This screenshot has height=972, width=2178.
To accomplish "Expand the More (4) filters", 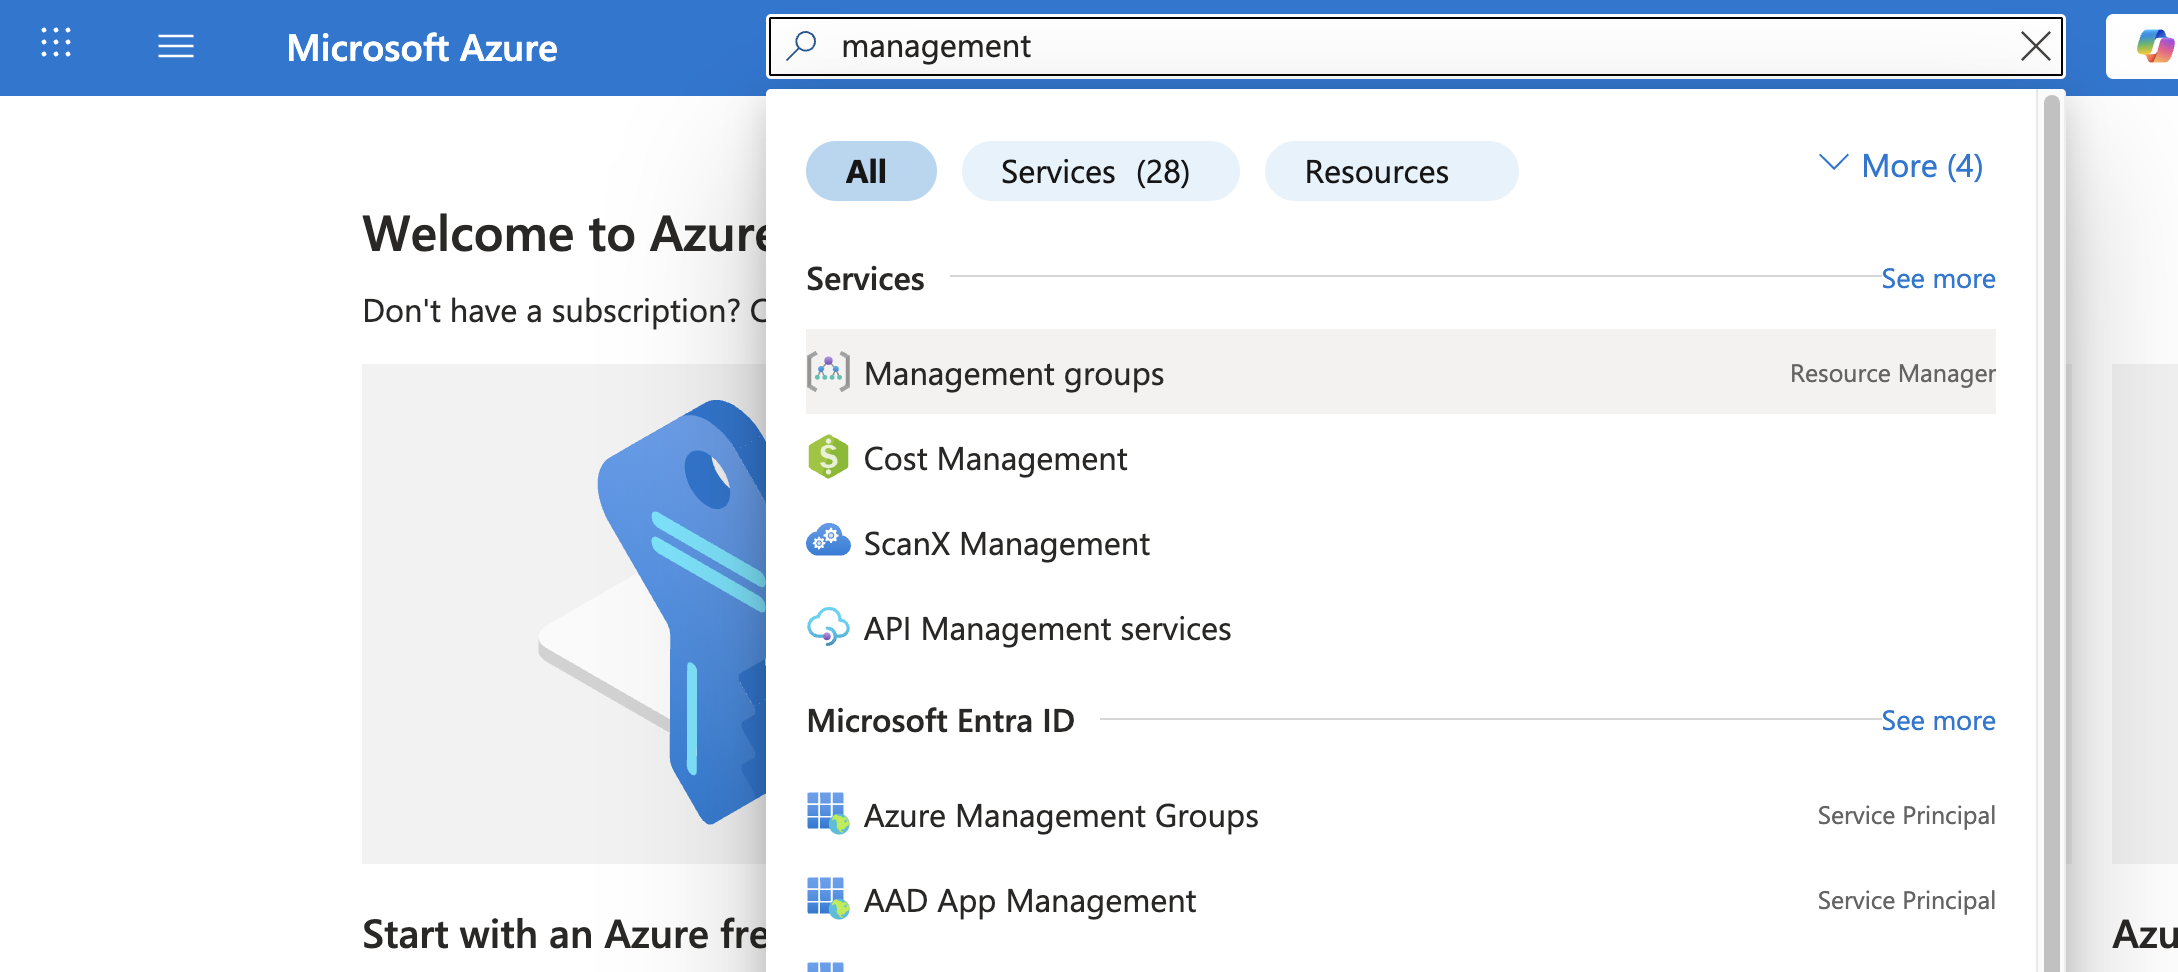I will tap(1900, 166).
